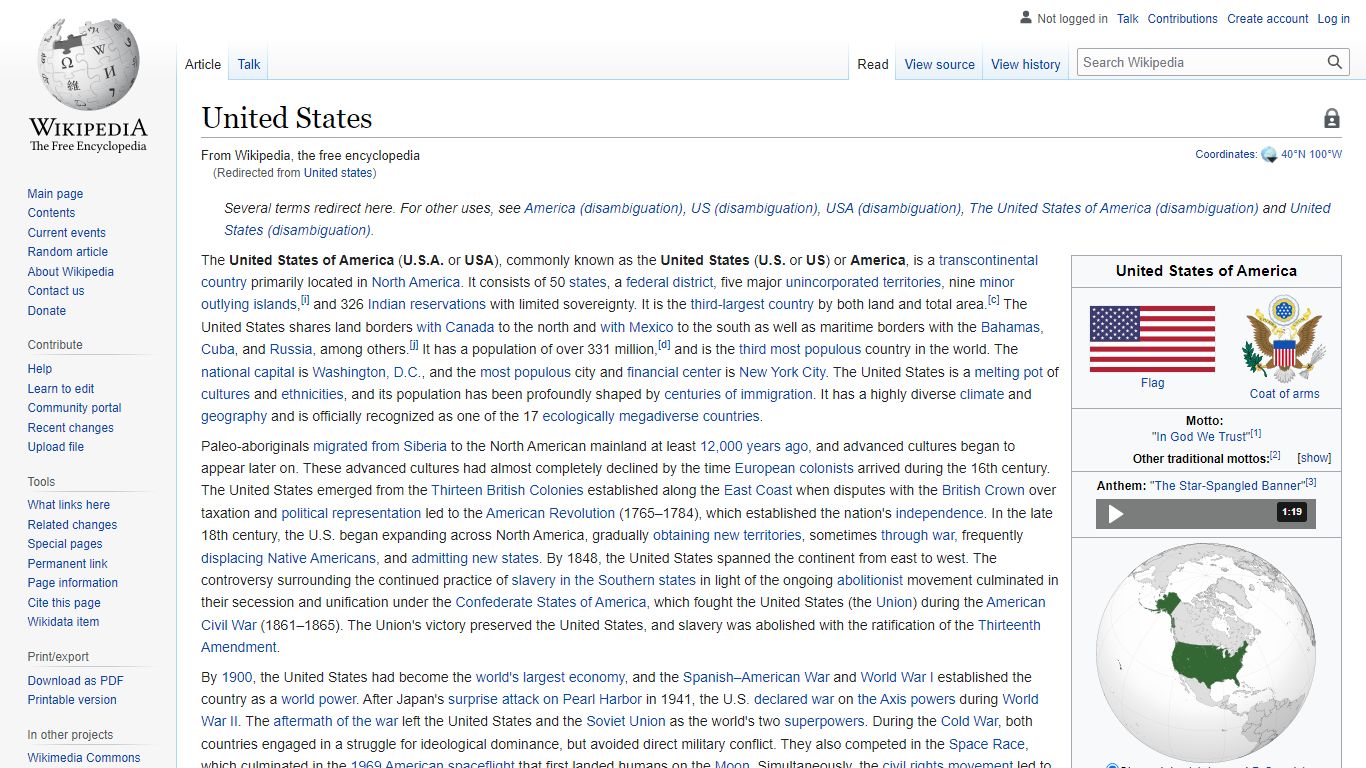The image size is (1366, 768).
Task: Open Special pages
Action: pyautogui.click(x=65, y=544)
